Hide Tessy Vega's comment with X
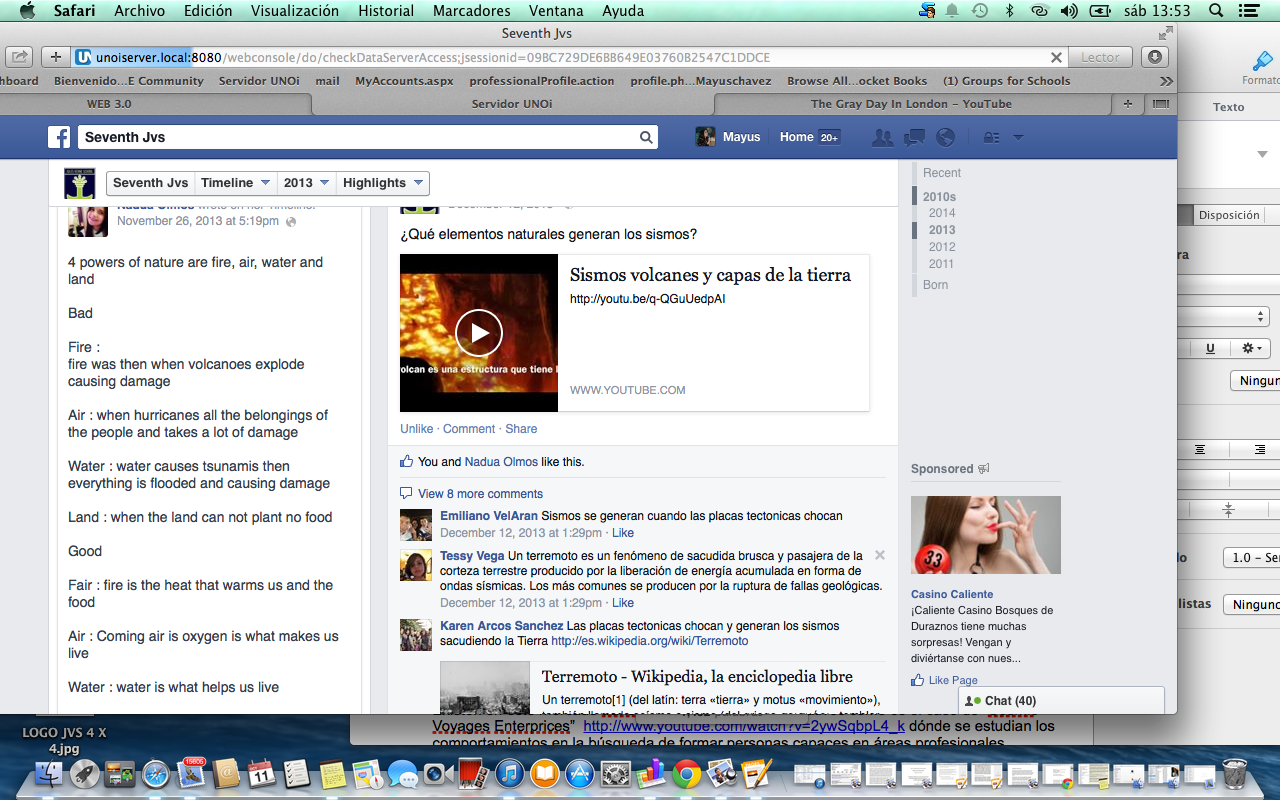 click(x=880, y=555)
